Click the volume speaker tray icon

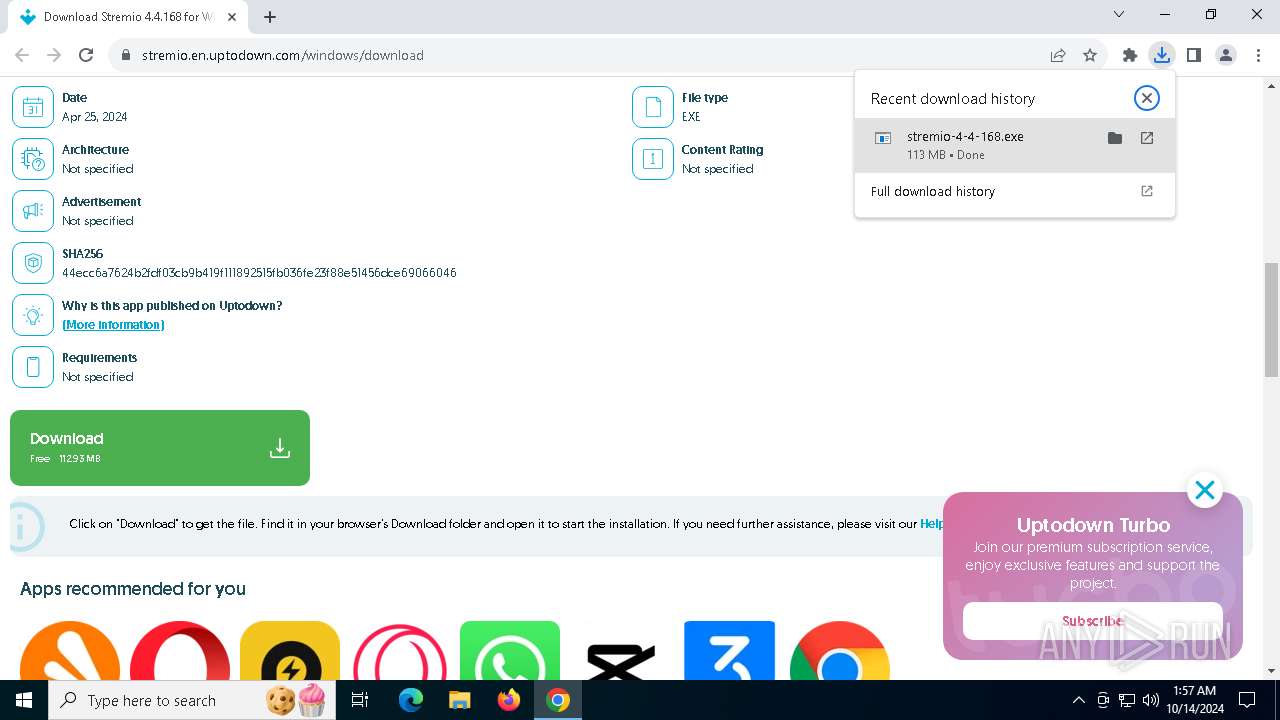[1150, 700]
